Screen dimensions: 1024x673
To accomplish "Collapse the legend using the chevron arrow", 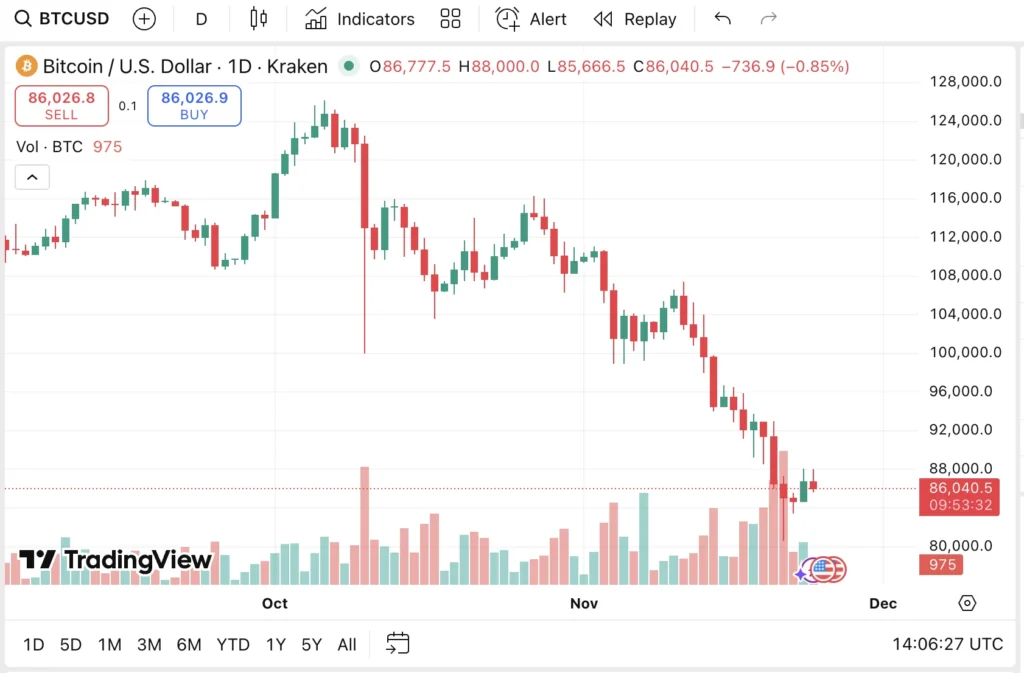I will [x=31, y=176].
